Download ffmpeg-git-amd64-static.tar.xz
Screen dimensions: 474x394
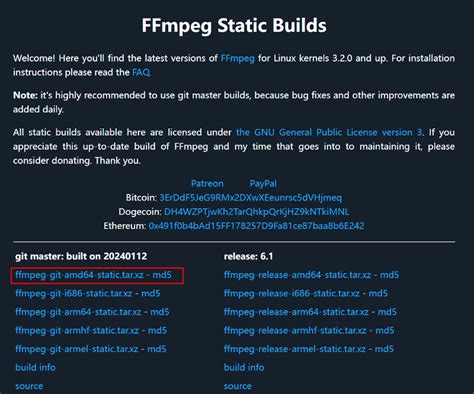pos(79,275)
